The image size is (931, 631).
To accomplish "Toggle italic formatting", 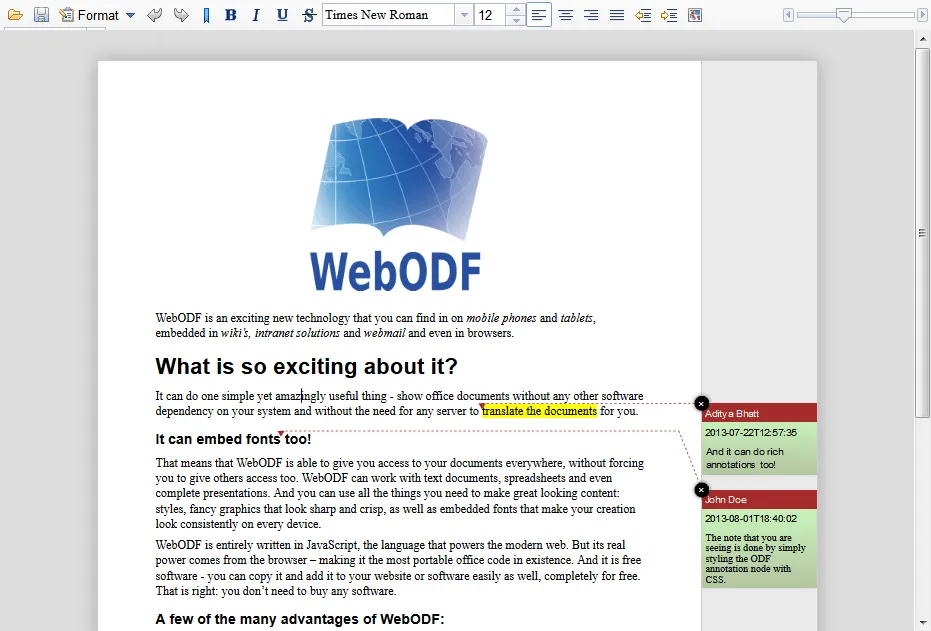I will [x=257, y=14].
